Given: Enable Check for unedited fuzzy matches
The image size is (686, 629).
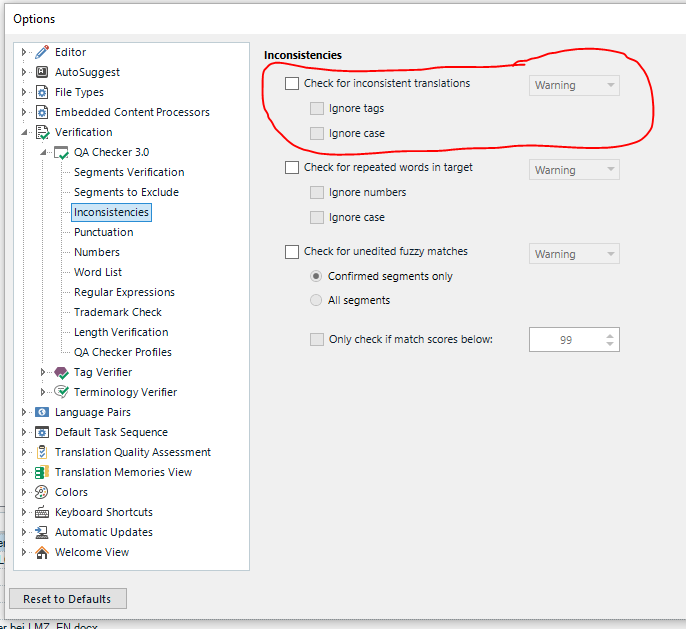Looking at the screenshot, I should click(x=292, y=252).
